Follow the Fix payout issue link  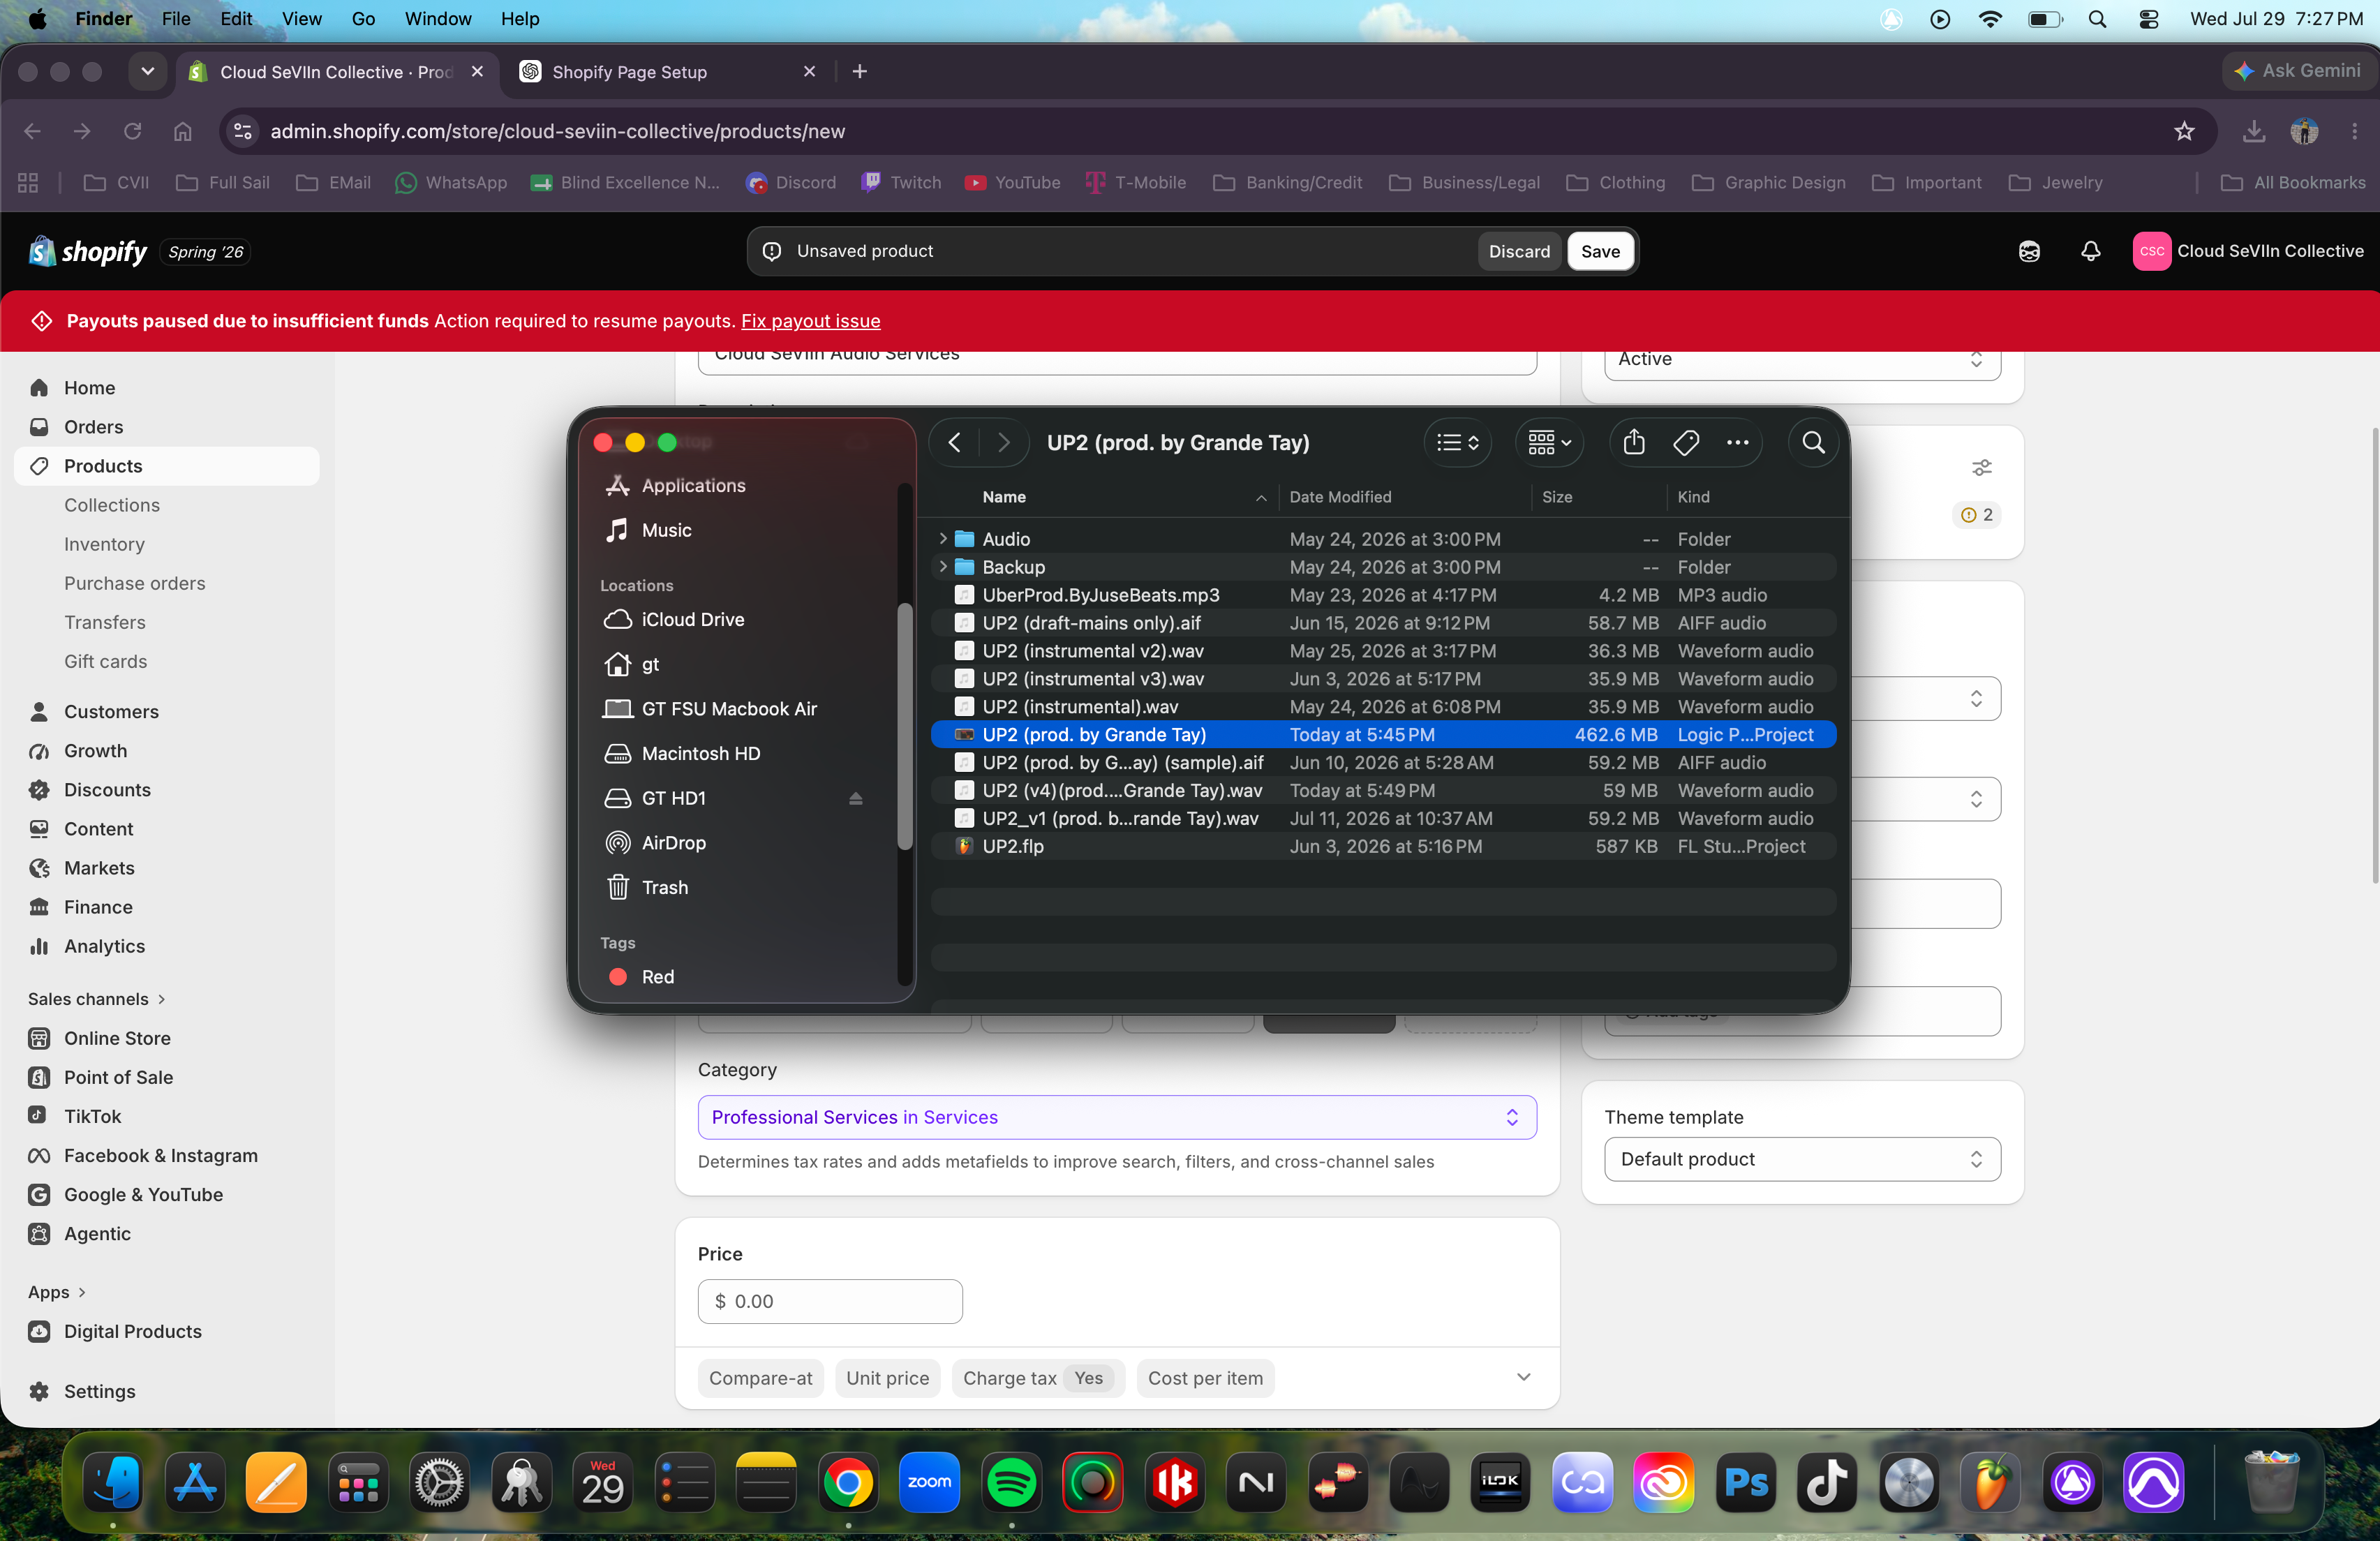[x=810, y=321]
